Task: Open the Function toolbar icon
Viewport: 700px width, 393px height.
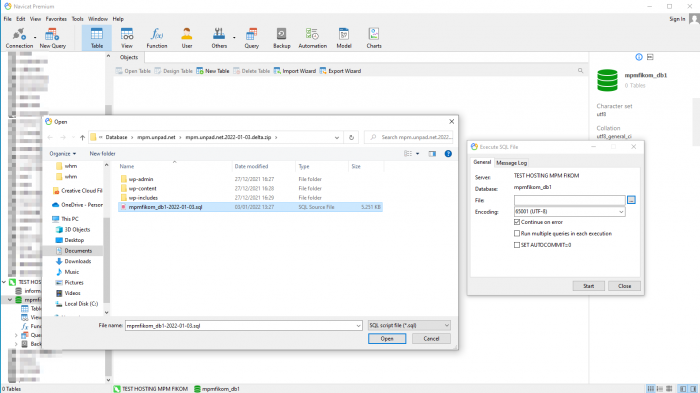Action: tap(157, 38)
